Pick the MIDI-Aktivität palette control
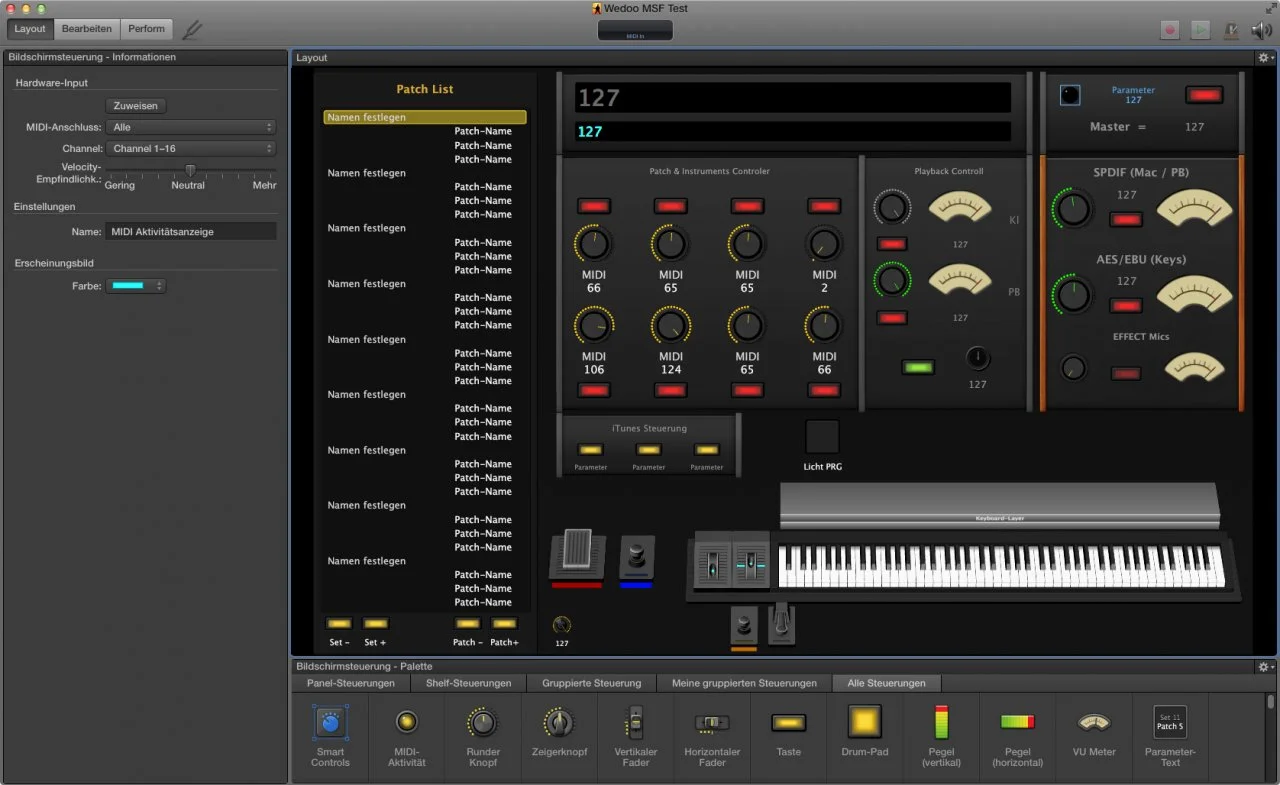This screenshot has height=785, width=1280. tap(406, 722)
